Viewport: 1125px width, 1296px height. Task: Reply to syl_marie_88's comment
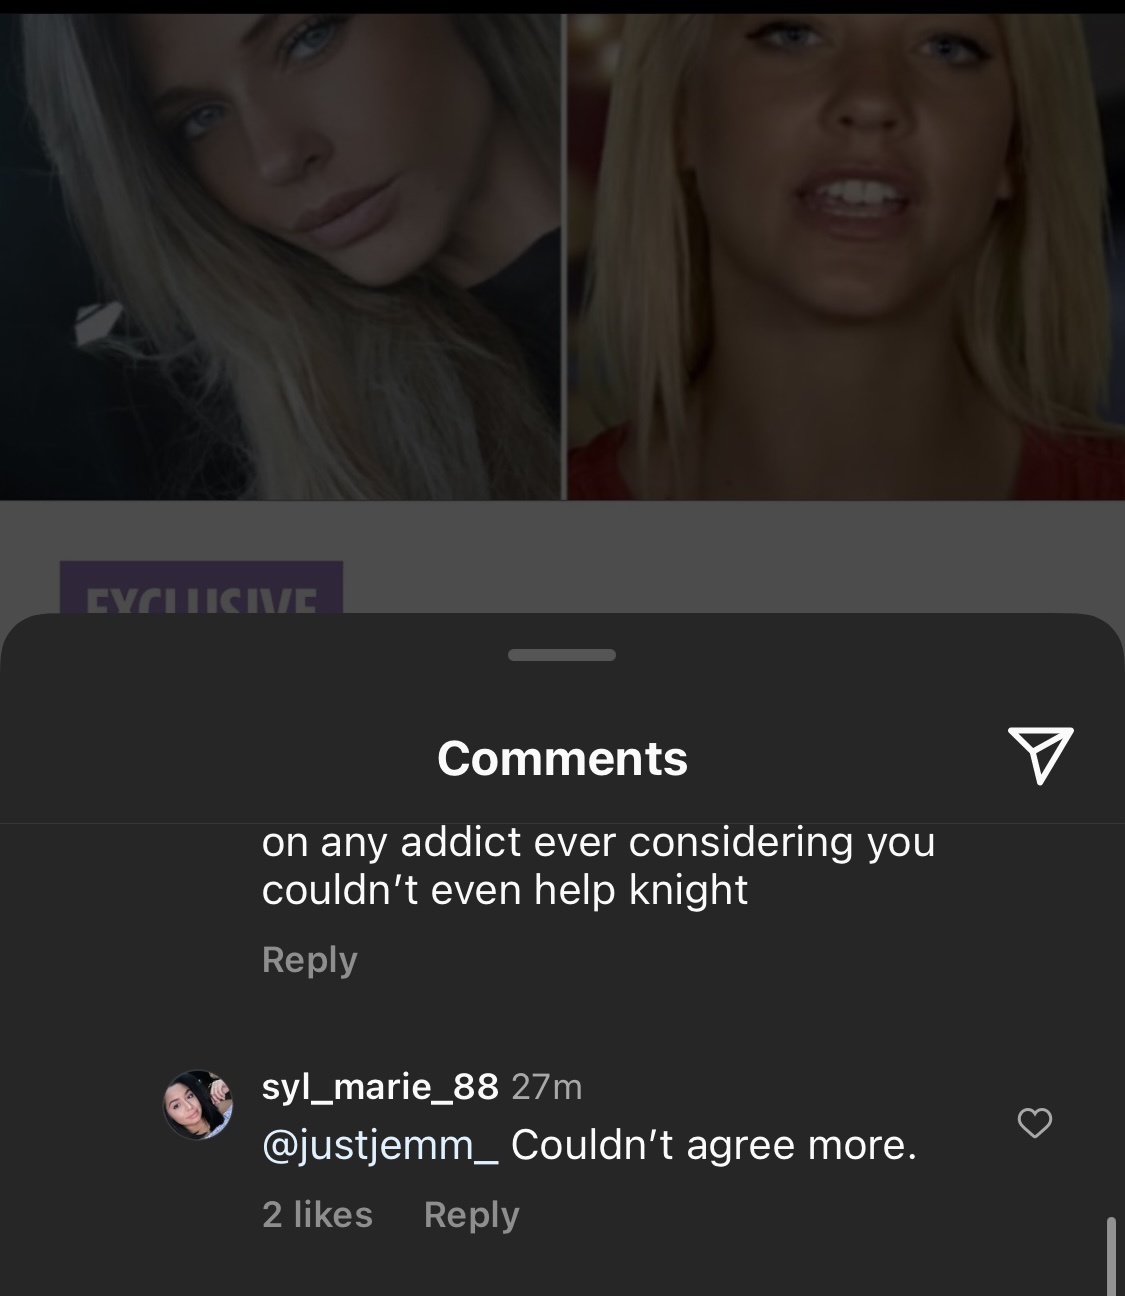(471, 1214)
